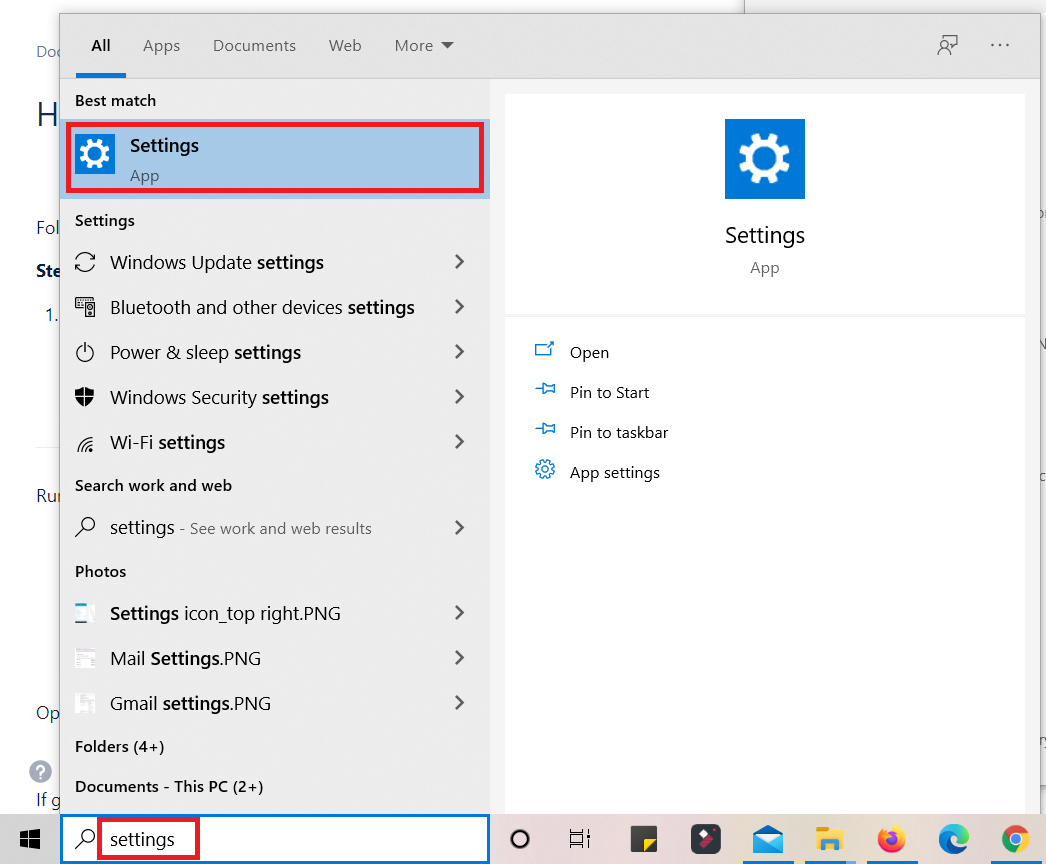
Task: Click Folders (4+) heading
Action: (x=119, y=747)
